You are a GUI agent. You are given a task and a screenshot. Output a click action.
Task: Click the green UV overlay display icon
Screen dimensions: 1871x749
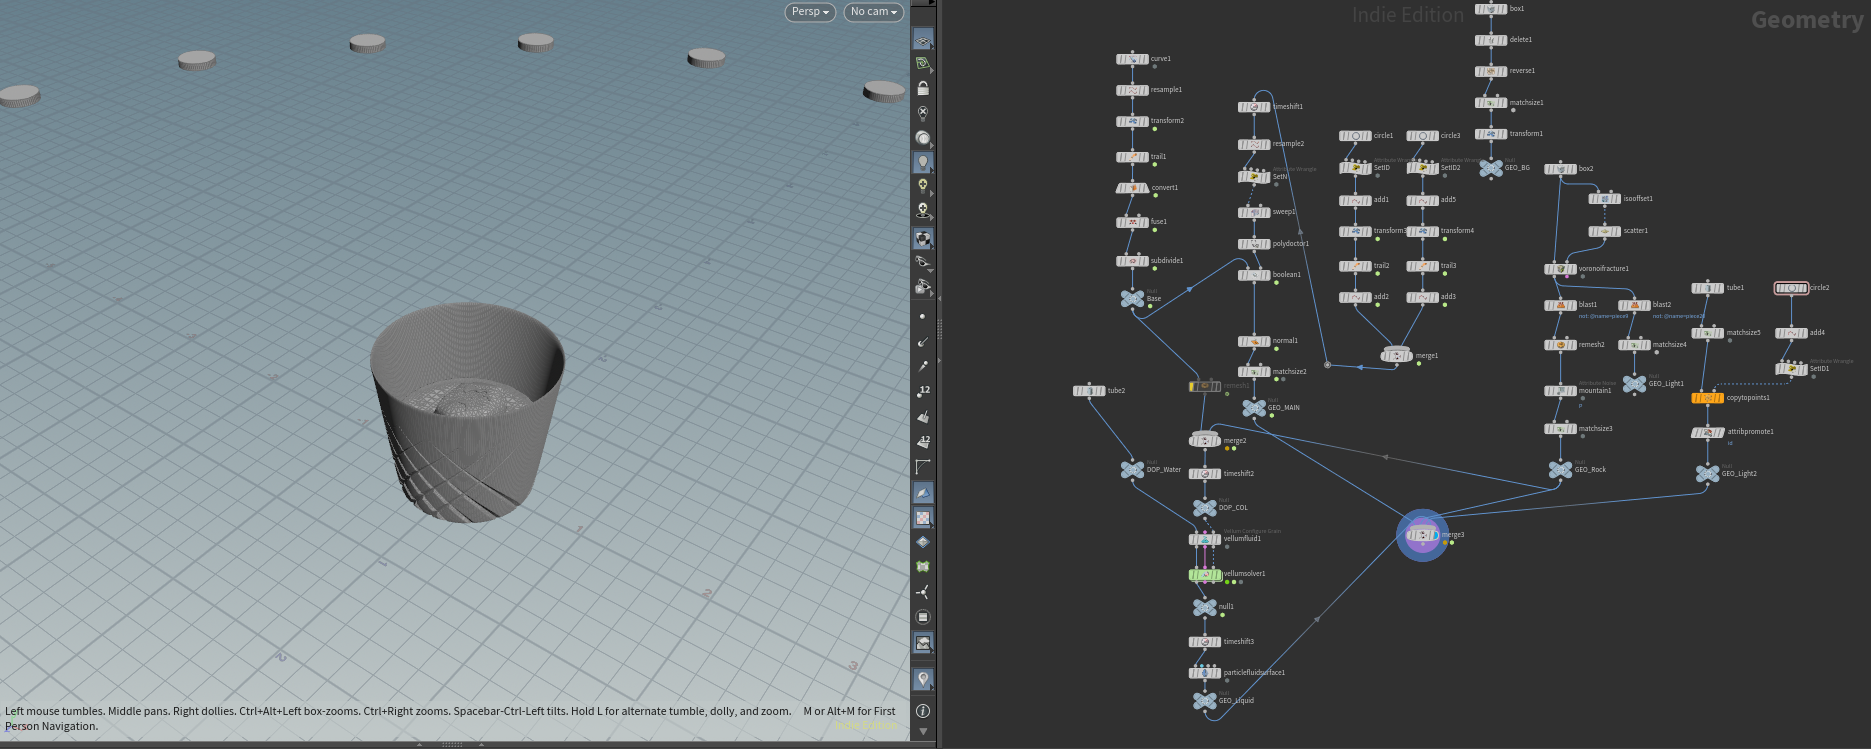[x=923, y=566]
